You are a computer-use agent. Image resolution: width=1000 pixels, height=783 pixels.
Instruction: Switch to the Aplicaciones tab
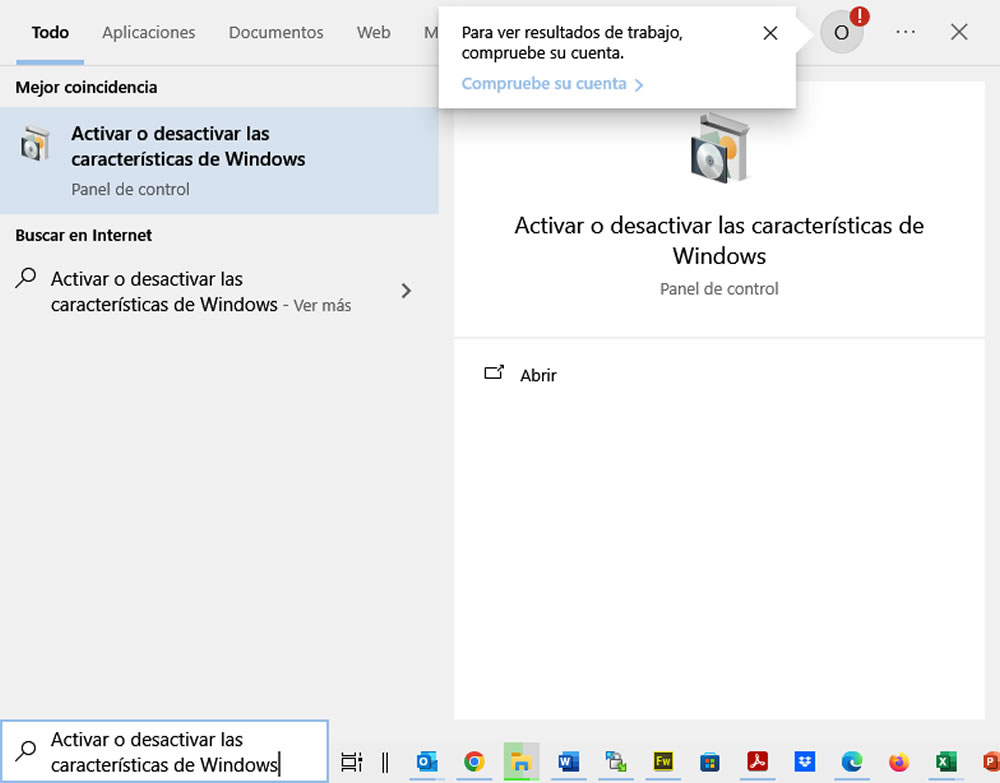click(149, 32)
